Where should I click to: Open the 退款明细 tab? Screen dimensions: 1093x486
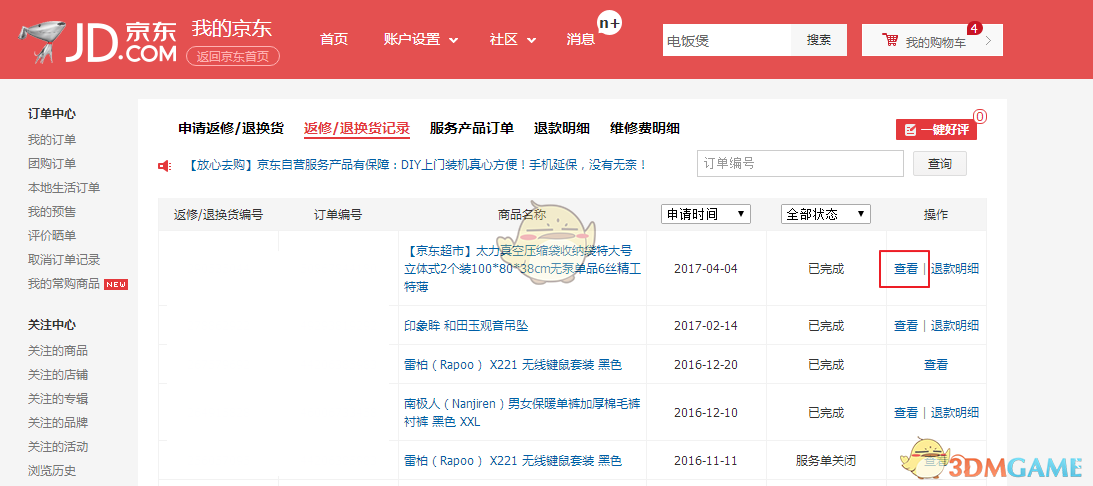[x=562, y=128]
